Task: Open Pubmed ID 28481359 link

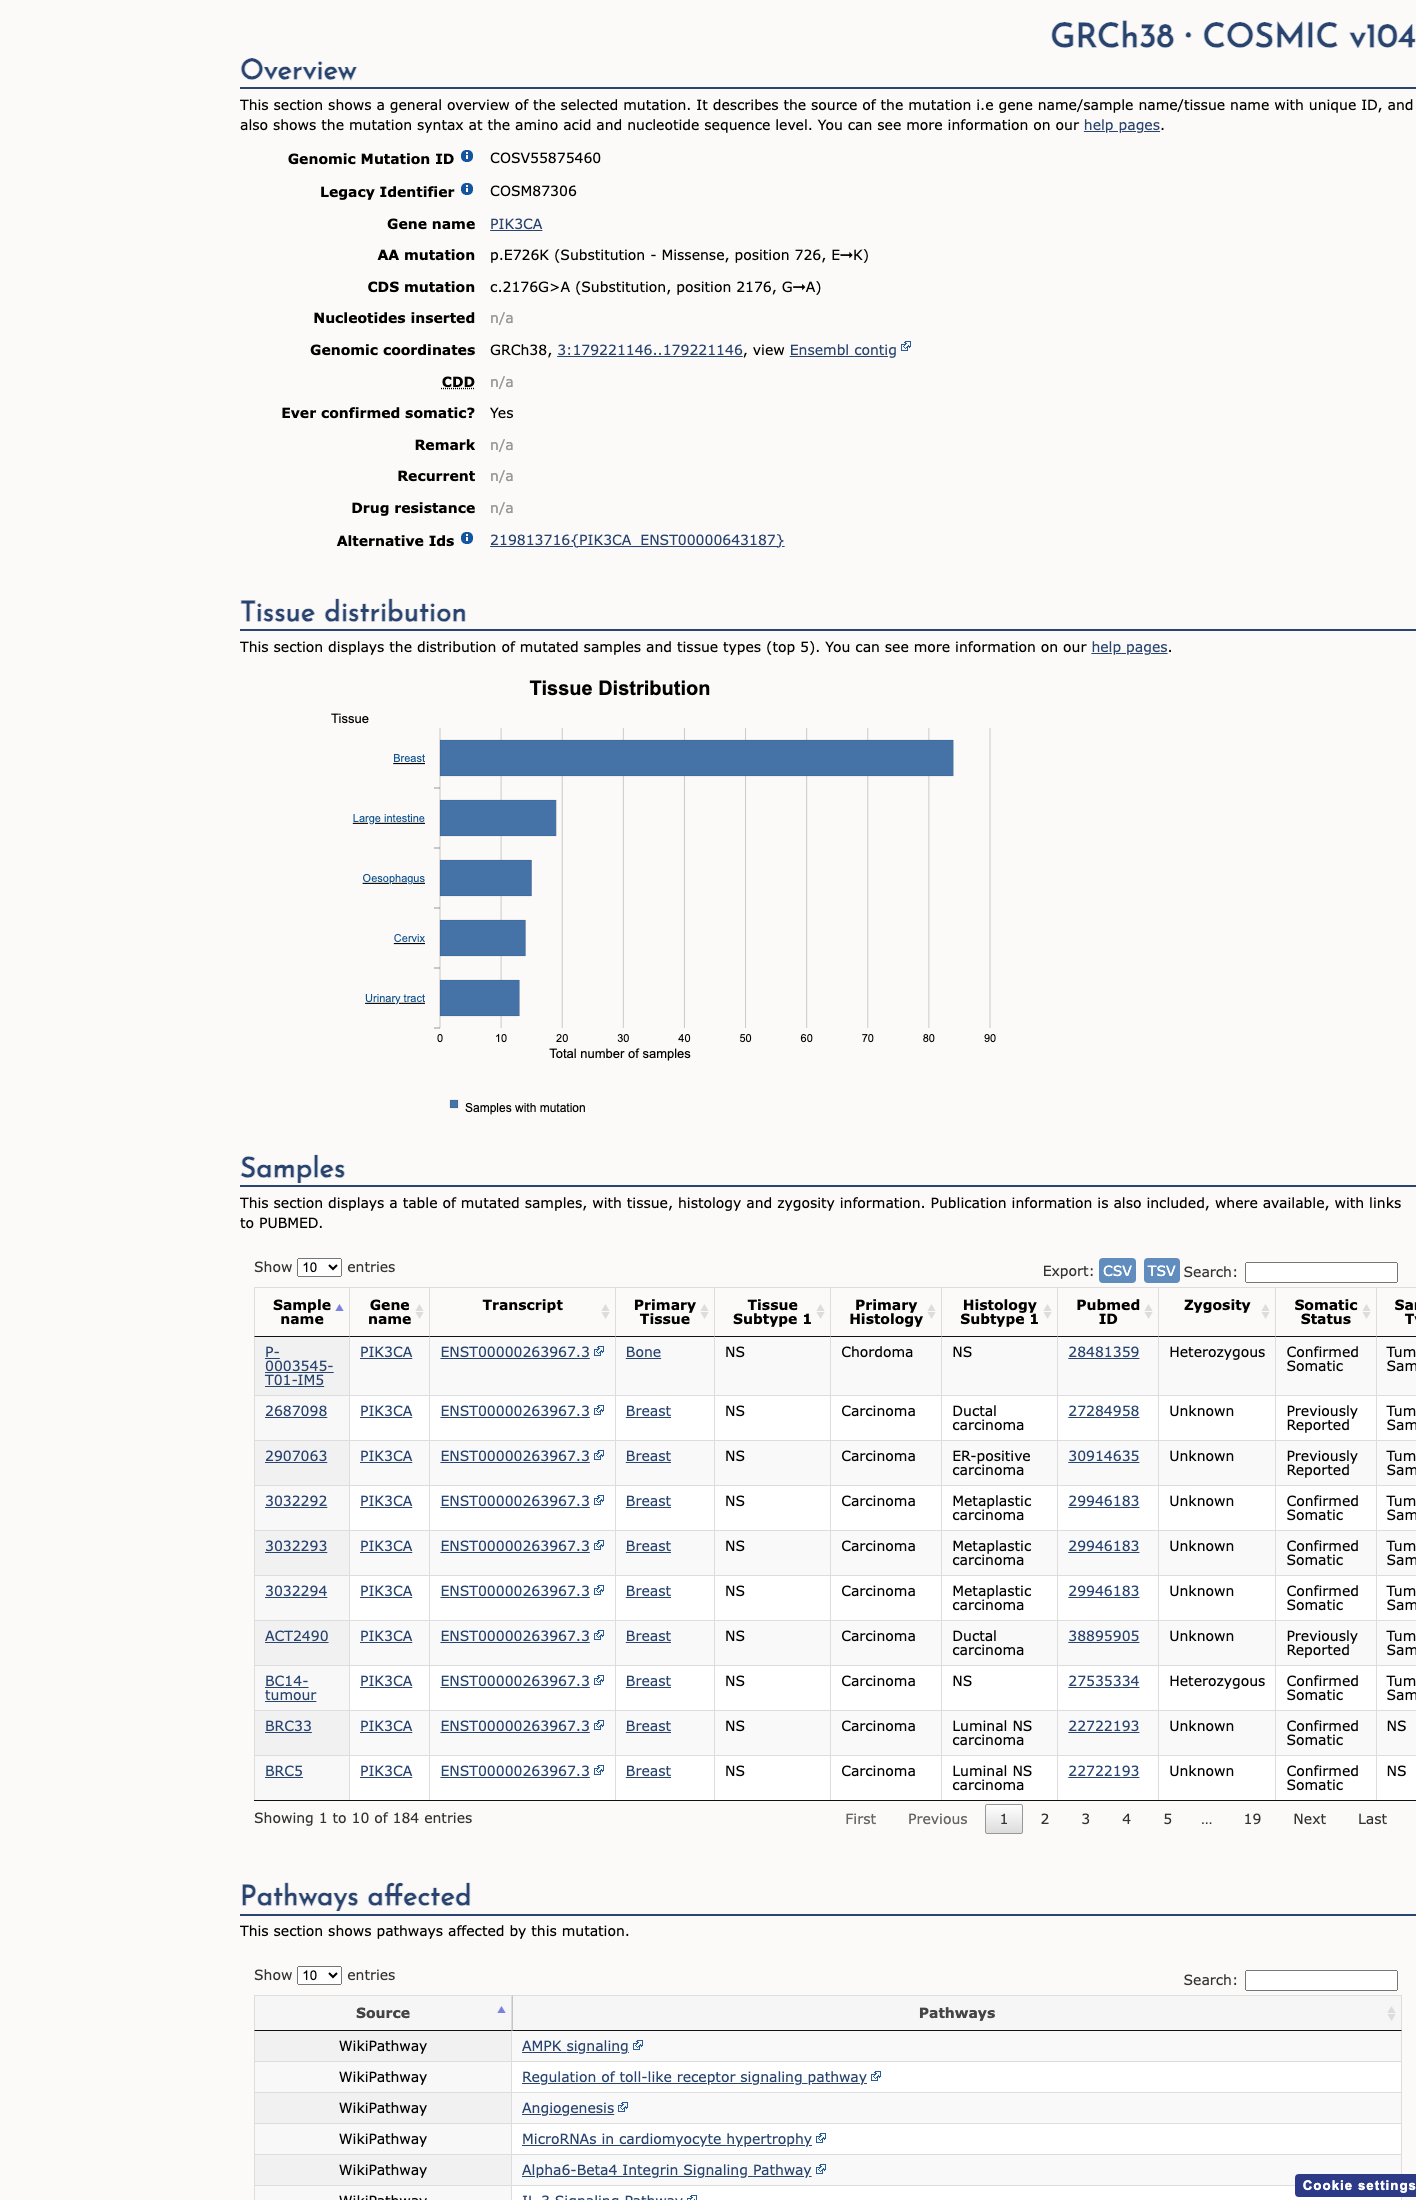Action: [1103, 1352]
